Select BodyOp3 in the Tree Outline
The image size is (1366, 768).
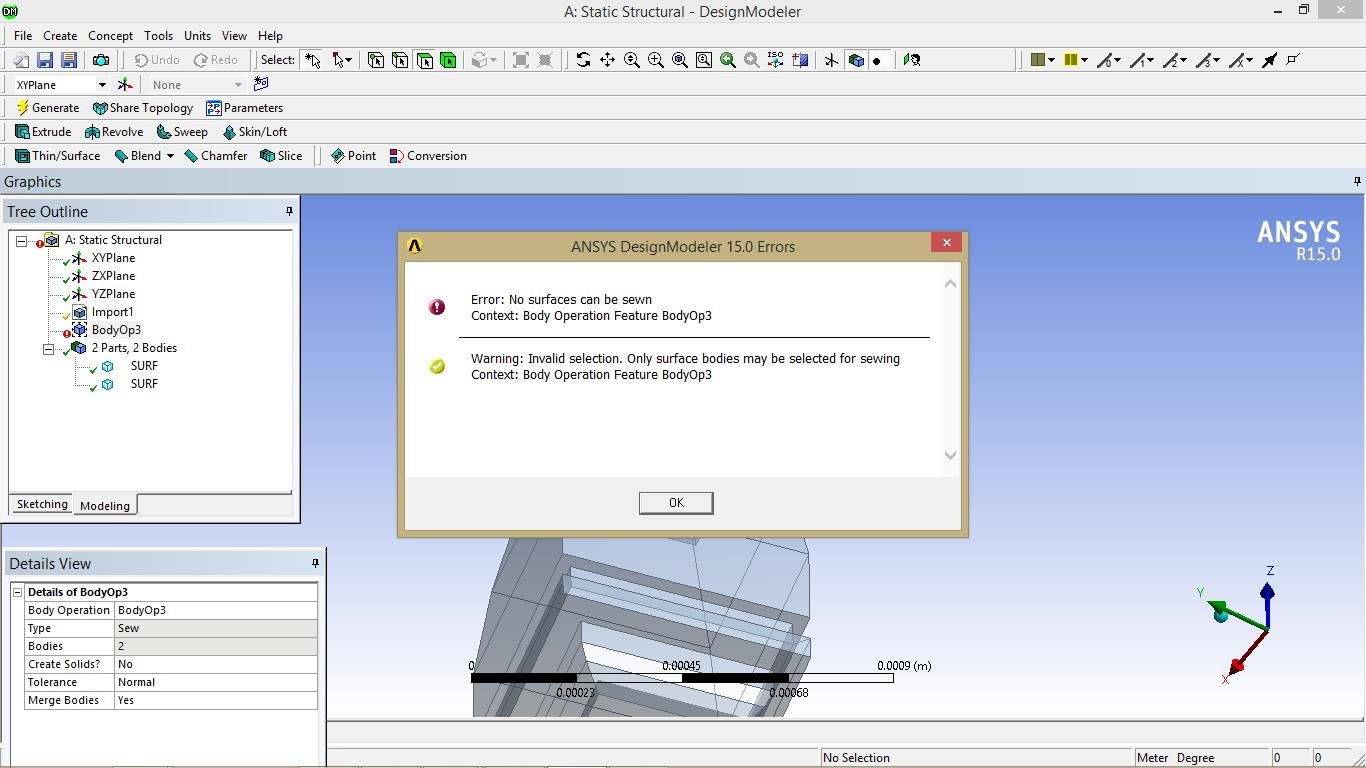pyautogui.click(x=116, y=330)
